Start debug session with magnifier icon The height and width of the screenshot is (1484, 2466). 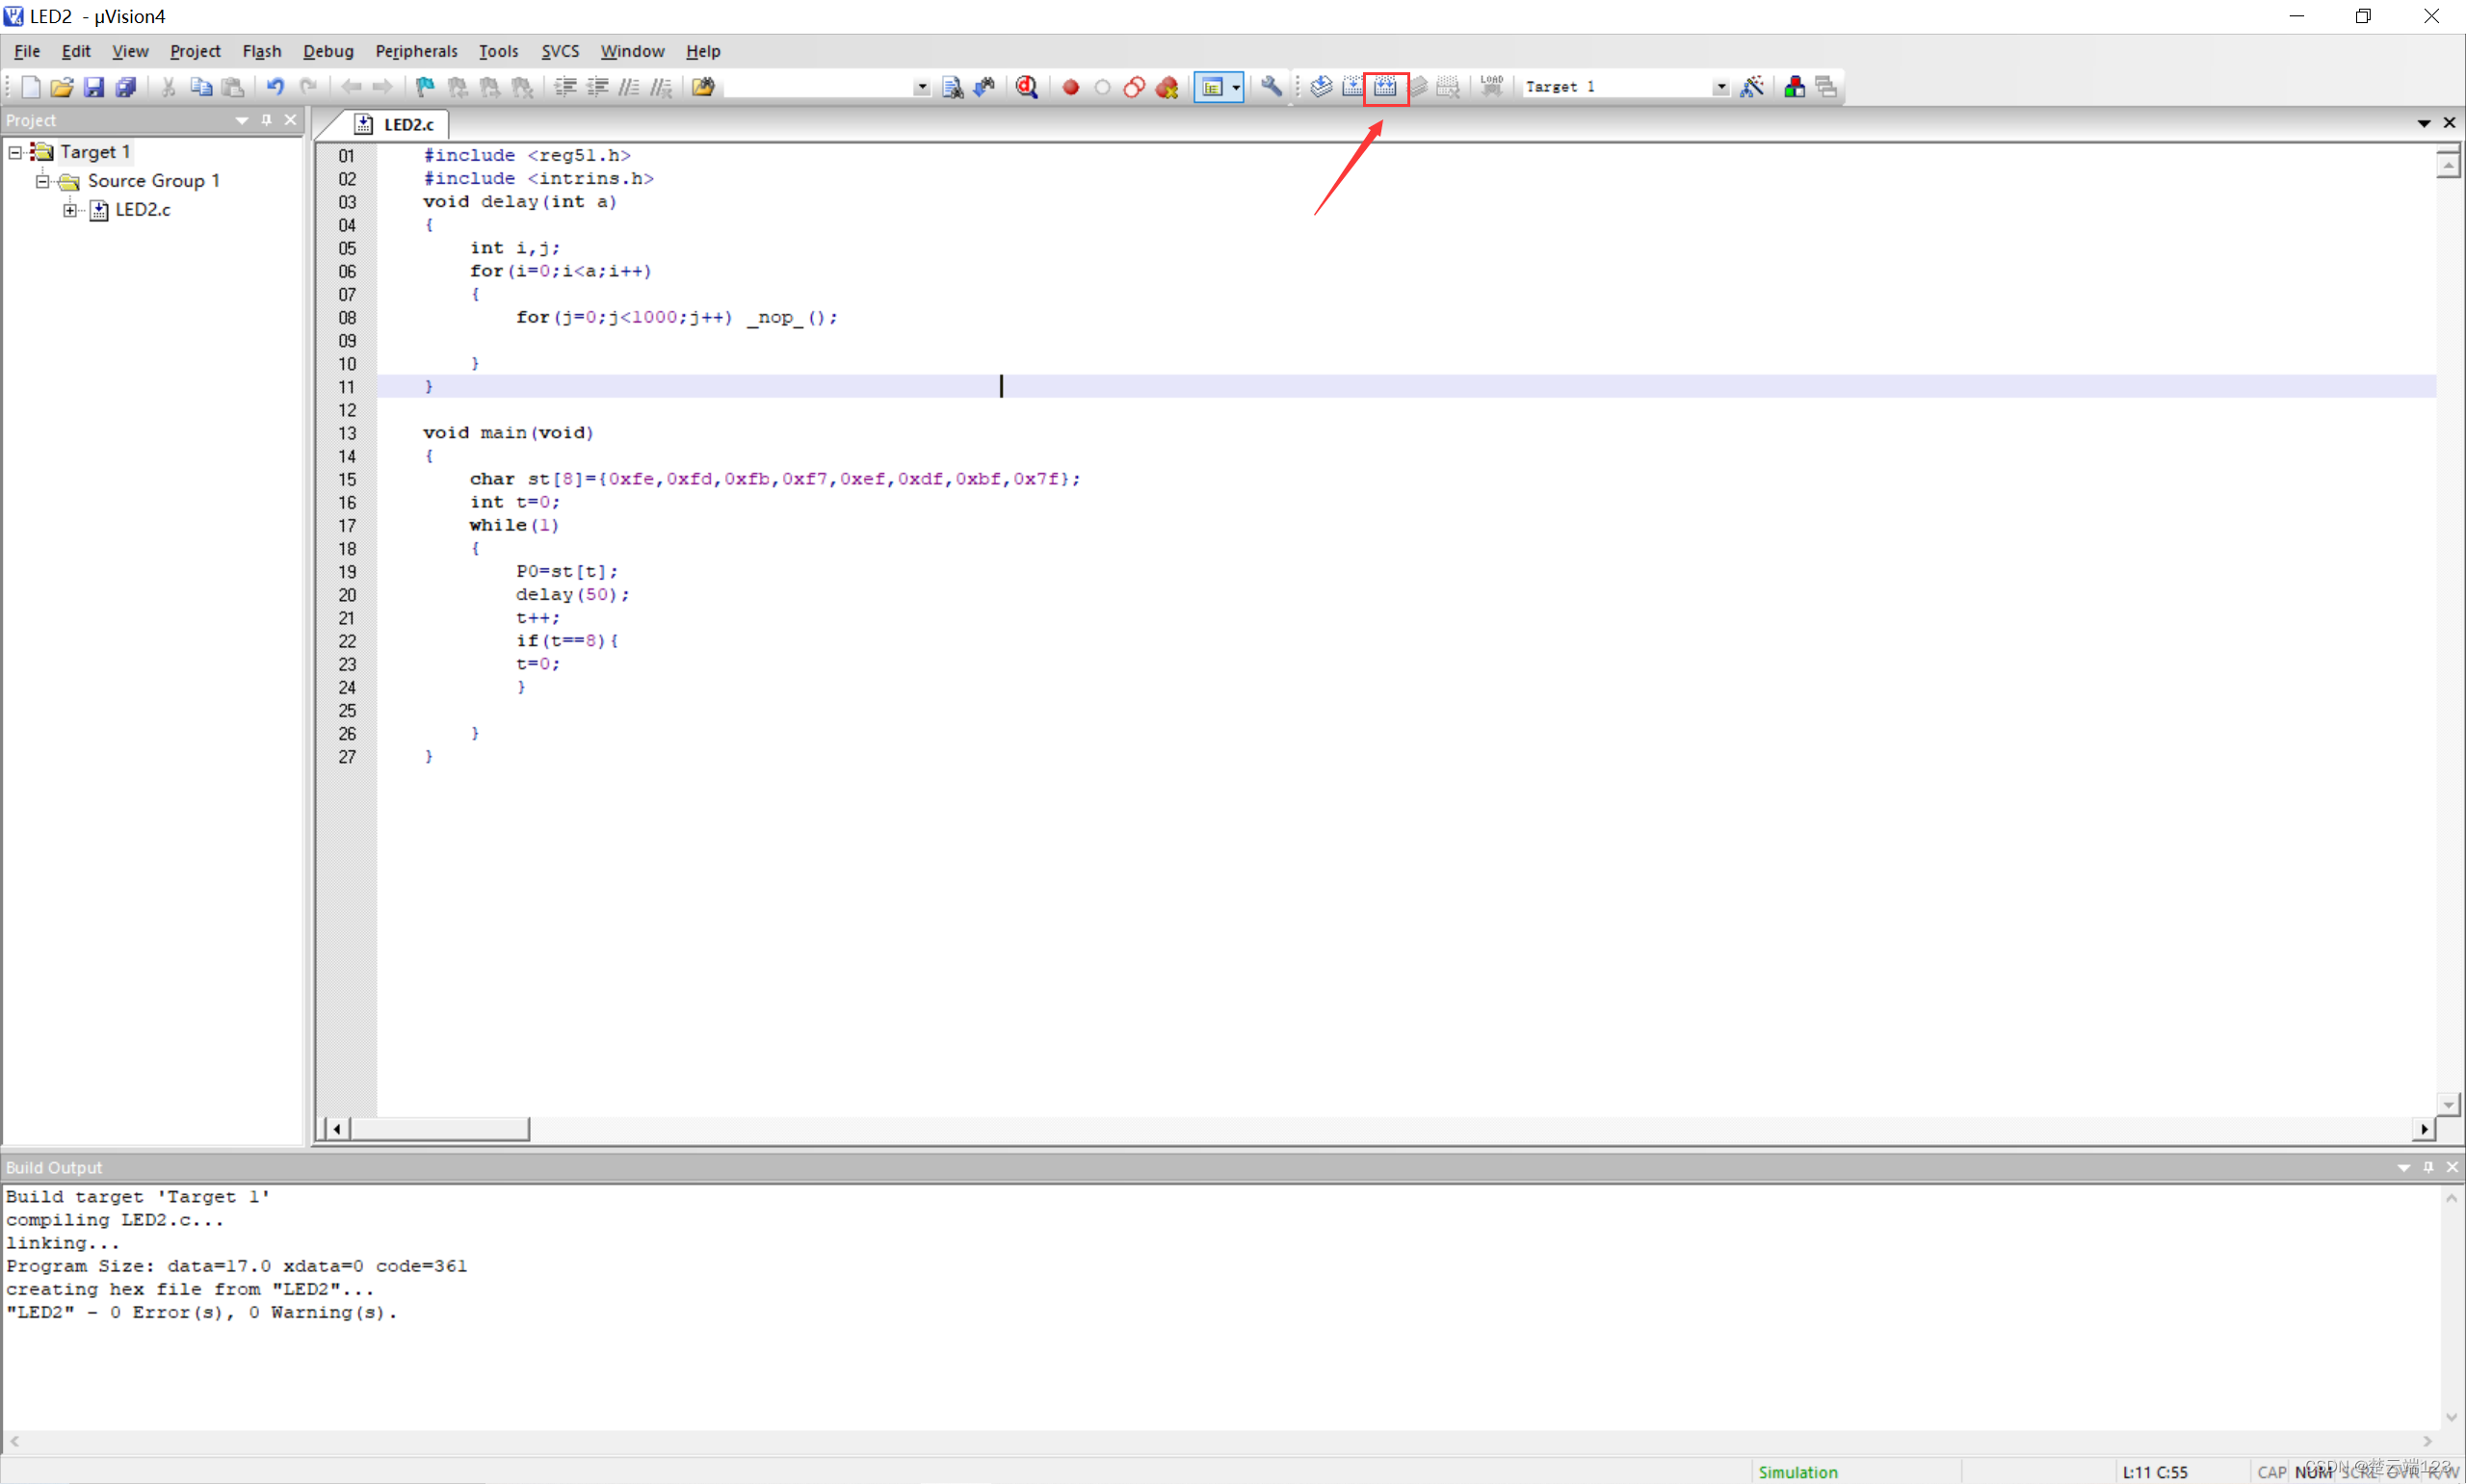1026,87
